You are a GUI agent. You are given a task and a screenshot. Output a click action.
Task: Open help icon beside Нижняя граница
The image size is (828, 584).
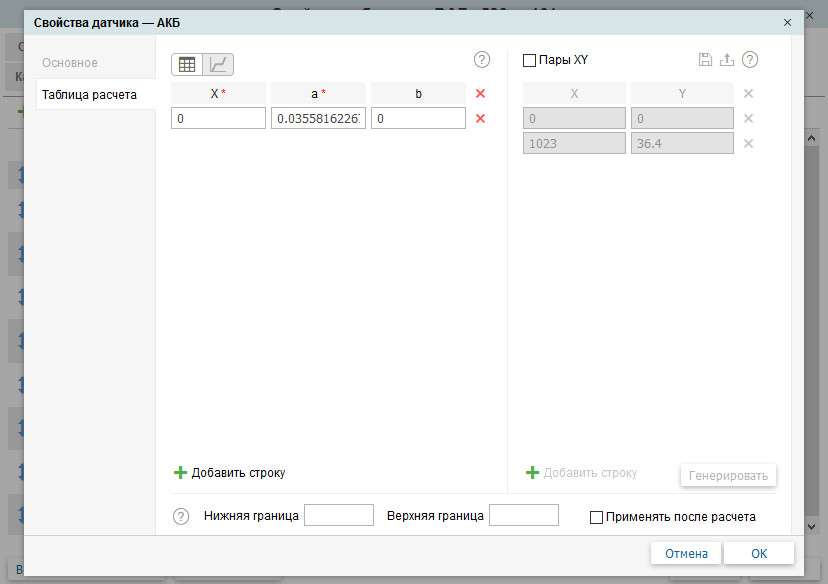coord(181,517)
